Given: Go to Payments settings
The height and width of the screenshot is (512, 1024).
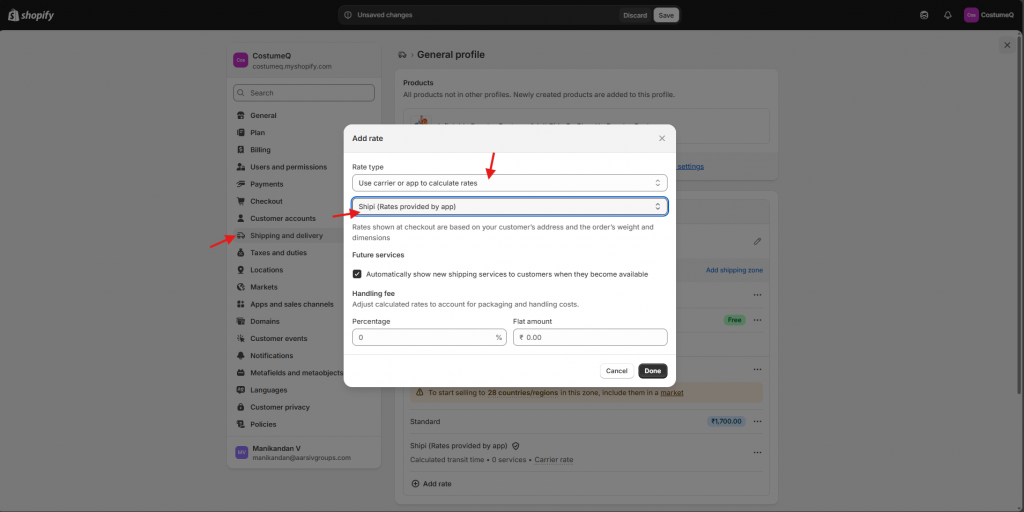Looking at the screenshot, I should tap(266, 184).
